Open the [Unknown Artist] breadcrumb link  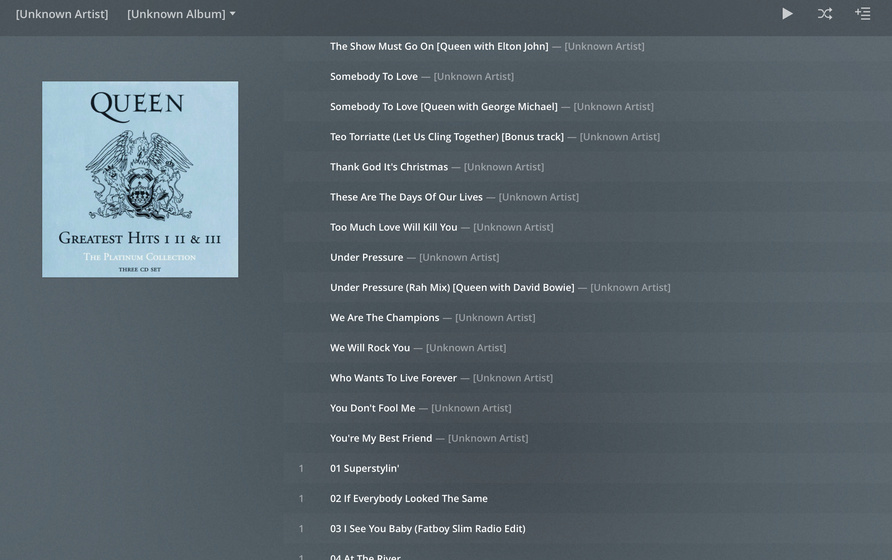pyautogui.click(x=62, y=14)
